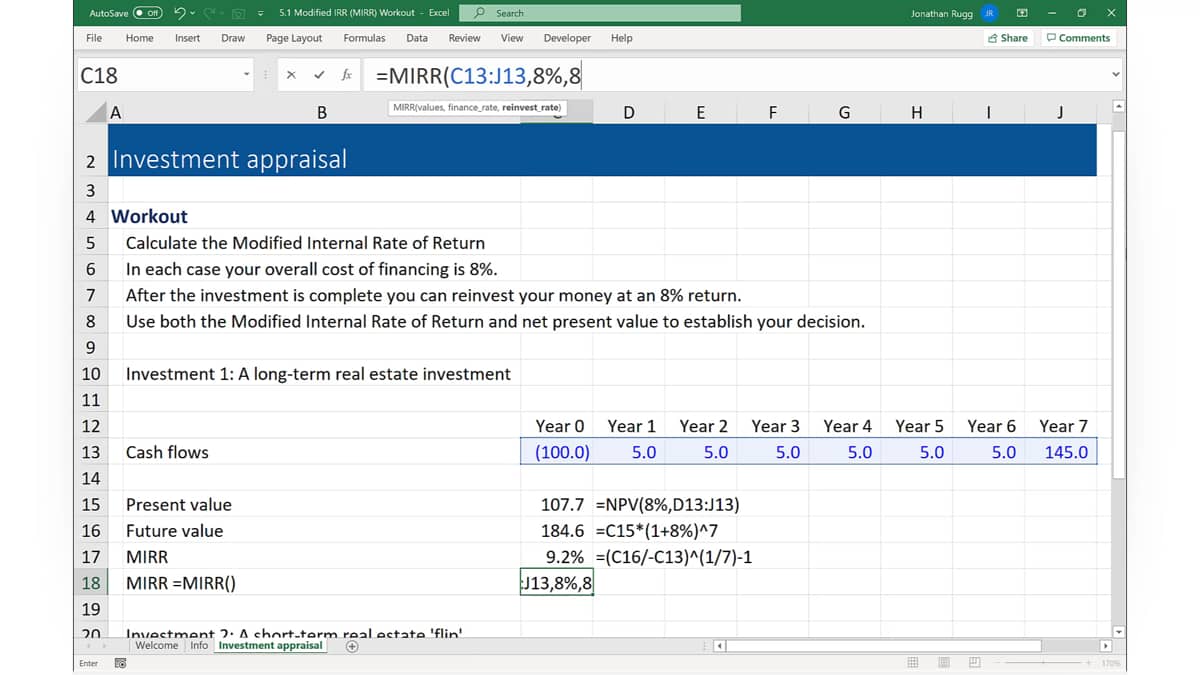Open the Insert ribbon tab

pyautogui.click(x=187, y=38)
